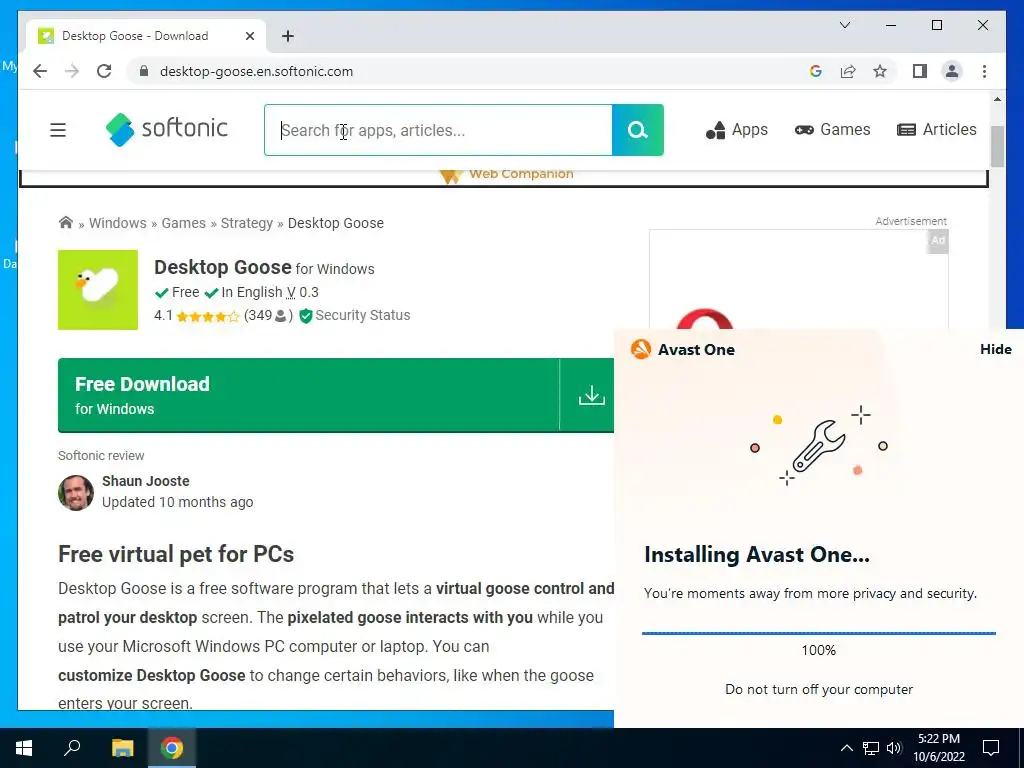
Task: Open the Softonic hamburger menu
Action: click(58, 130)
